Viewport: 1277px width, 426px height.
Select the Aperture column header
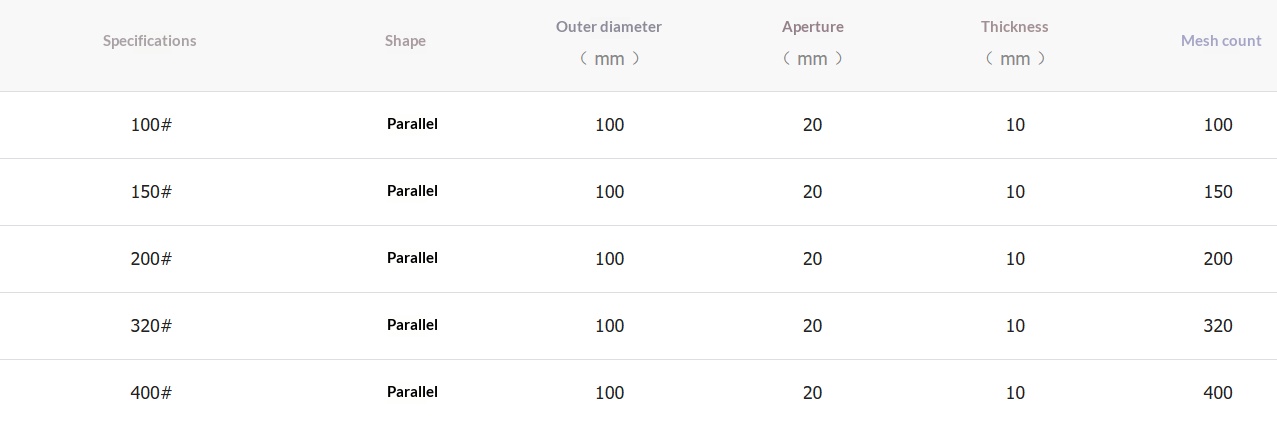[812, 27]
